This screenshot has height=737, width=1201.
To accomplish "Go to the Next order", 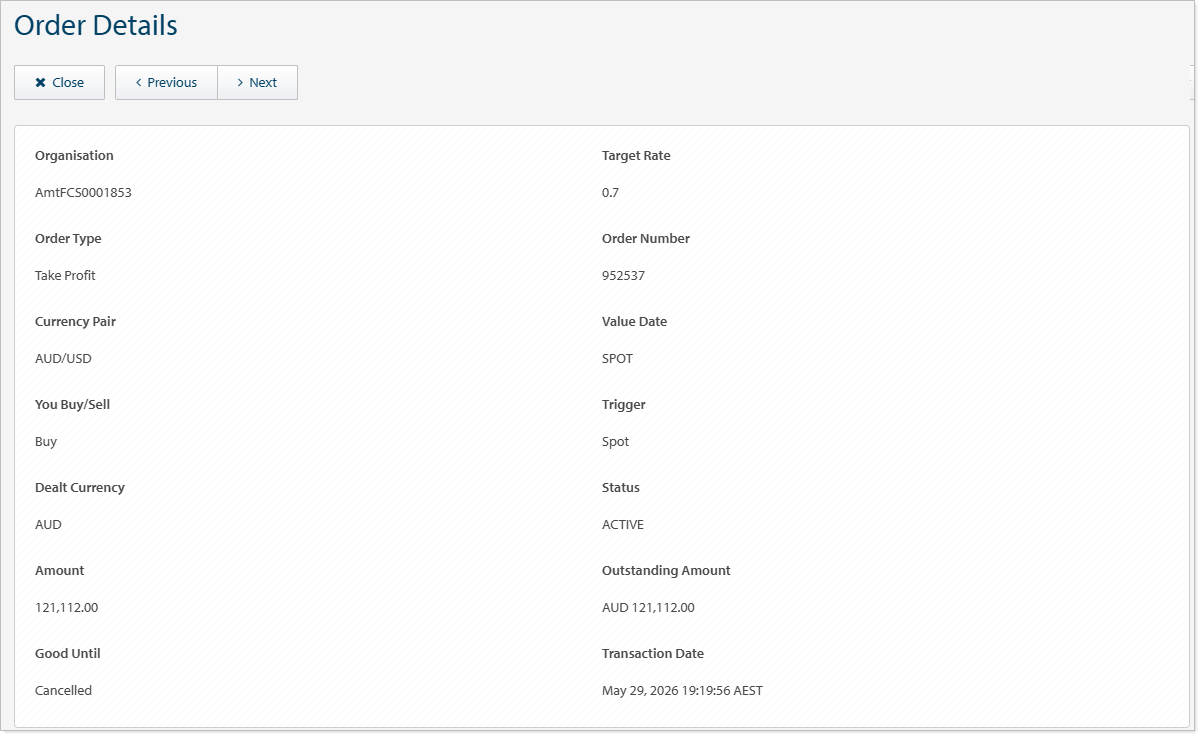I will click(257, 83).
